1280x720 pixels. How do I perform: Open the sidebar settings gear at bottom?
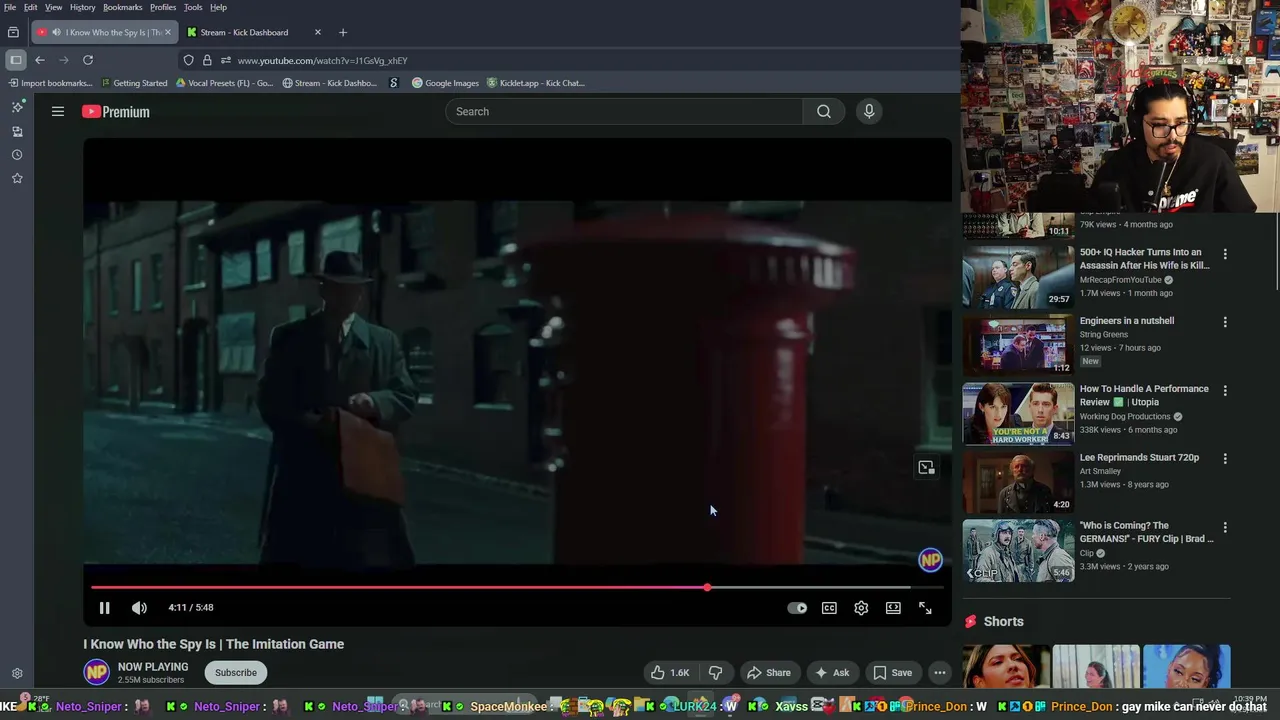pos(17,674)
